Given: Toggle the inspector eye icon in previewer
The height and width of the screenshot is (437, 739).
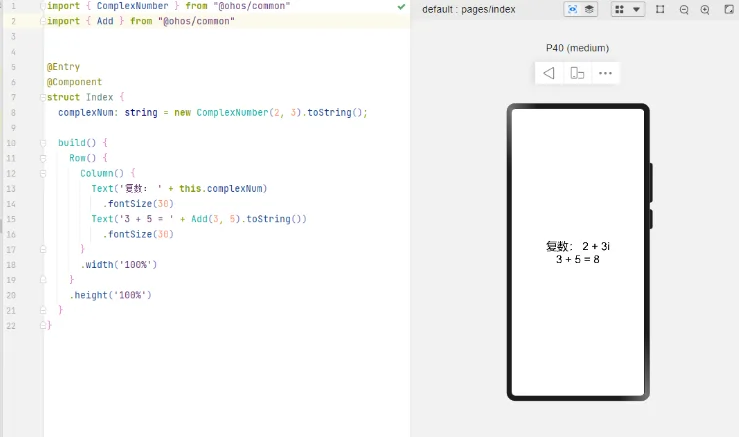Looking at the screenshot, I should pos(572,9).
